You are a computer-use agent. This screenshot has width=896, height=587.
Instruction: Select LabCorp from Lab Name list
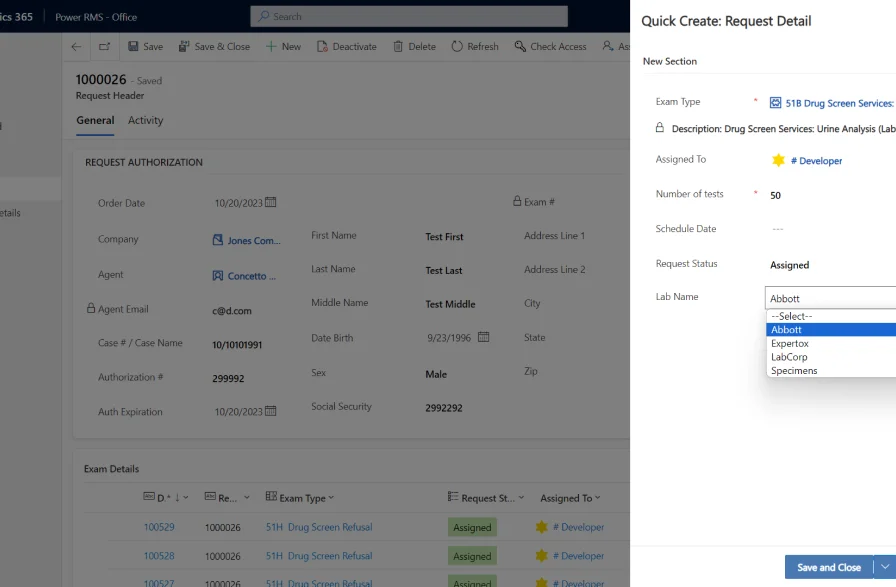(789, 357)
